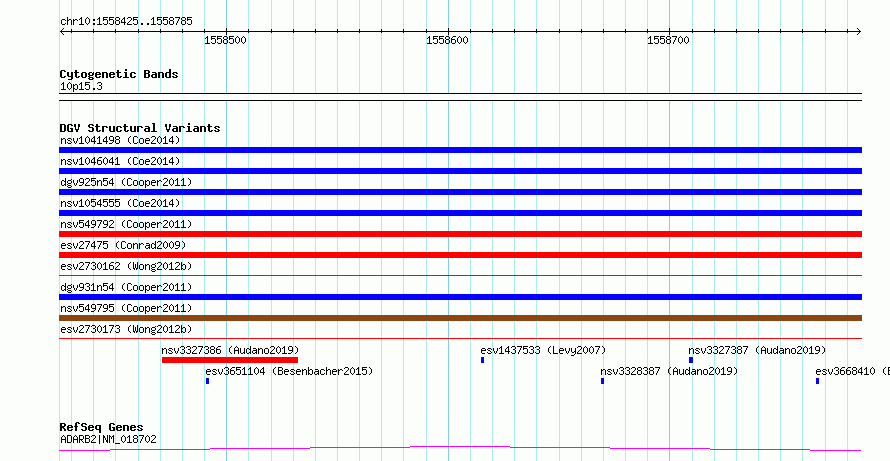This screenshot has height=461, width=890.
Task: Select the red bar under esv27475
Action: (460, 255)
